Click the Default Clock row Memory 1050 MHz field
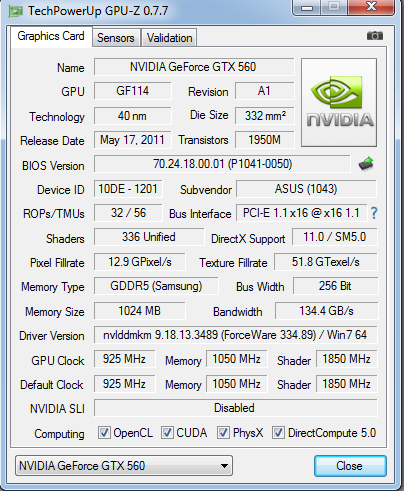The image size is (414, 491). point(237,384)
